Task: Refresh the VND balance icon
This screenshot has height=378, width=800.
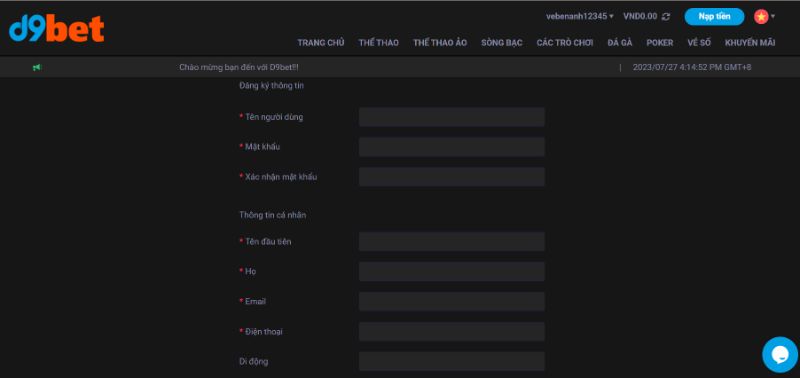Action: [666, 17]
